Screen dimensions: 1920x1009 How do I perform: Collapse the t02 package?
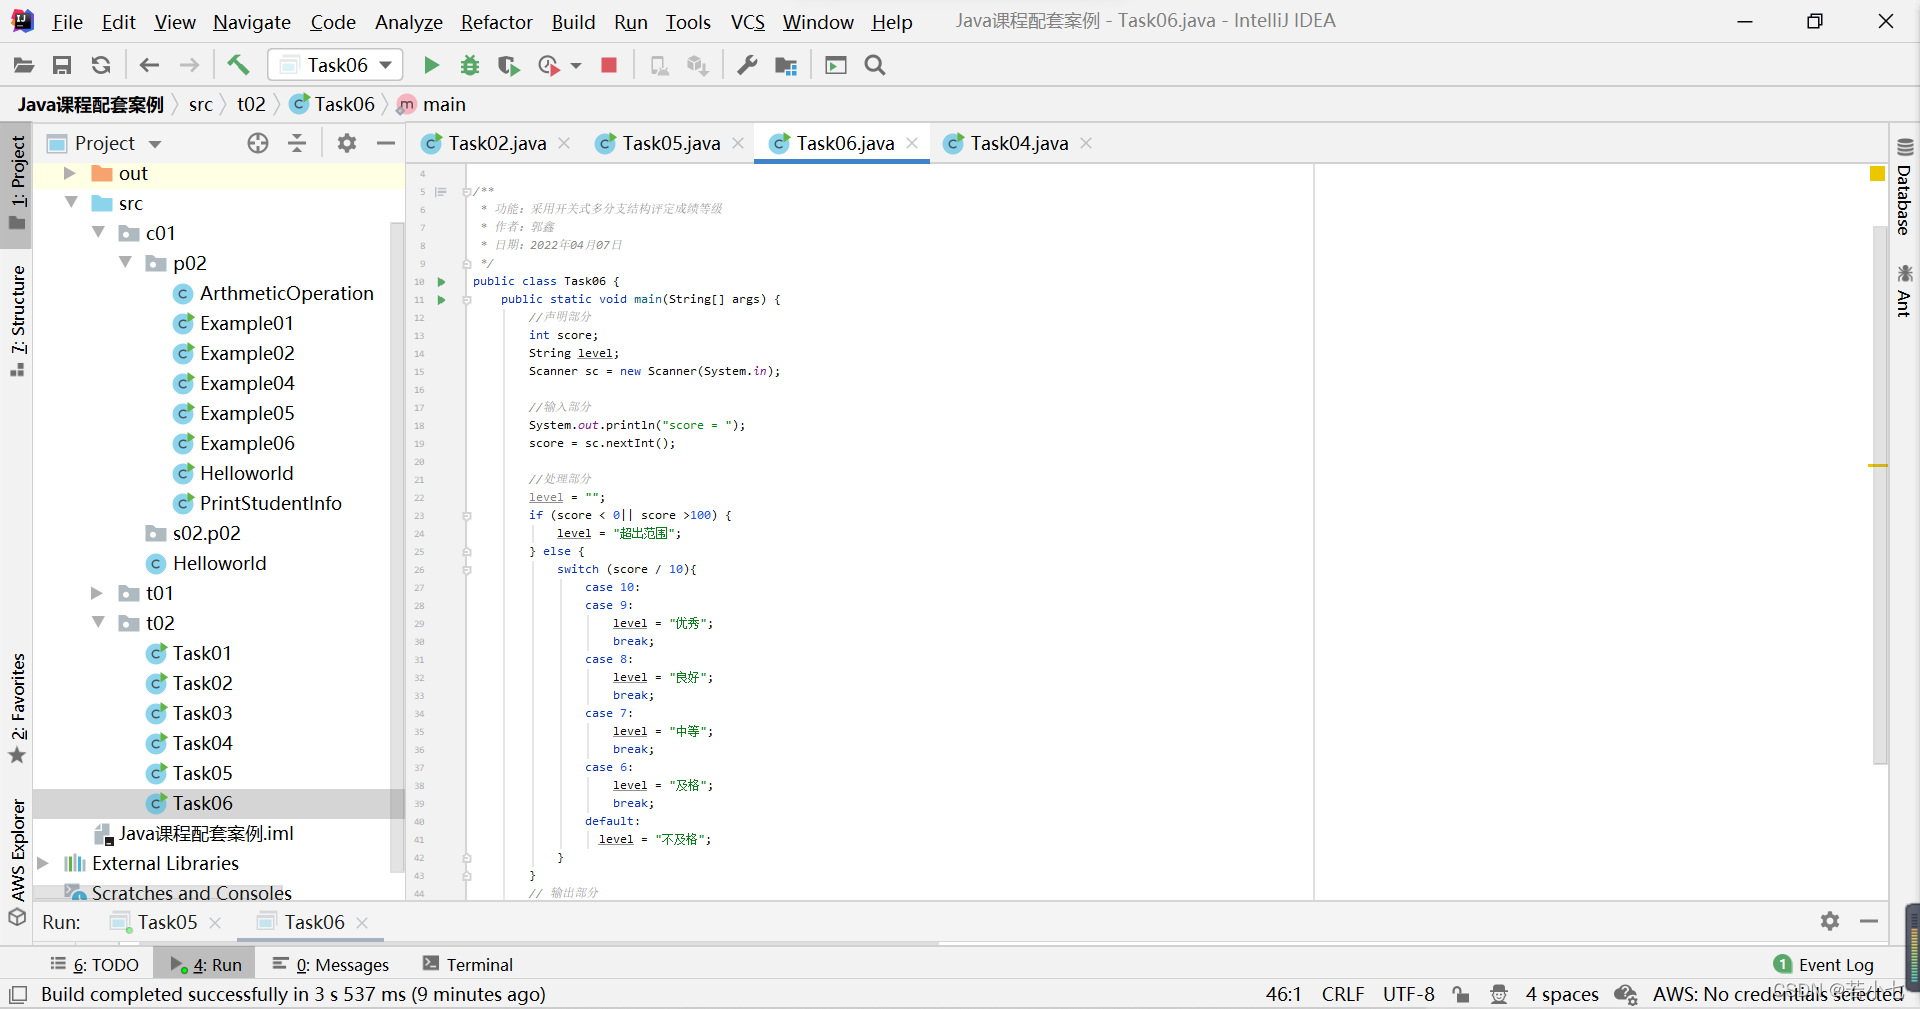coord(98,622)
